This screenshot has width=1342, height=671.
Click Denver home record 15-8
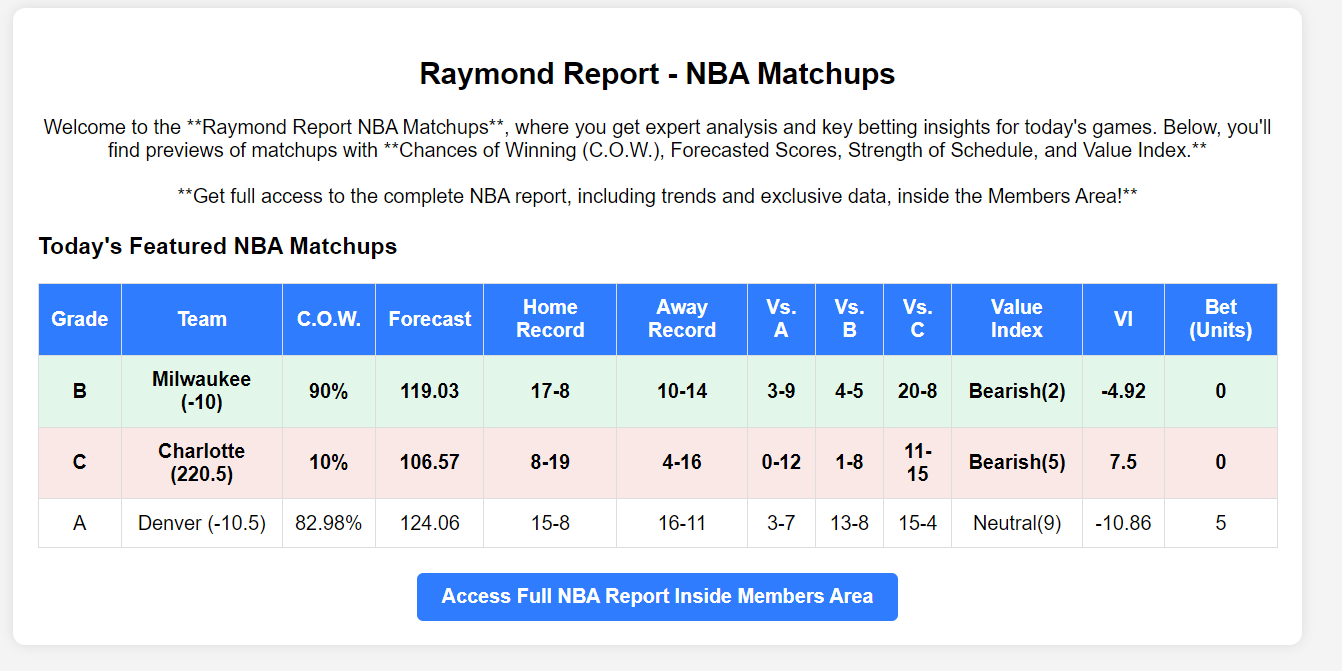click(550, 523)
